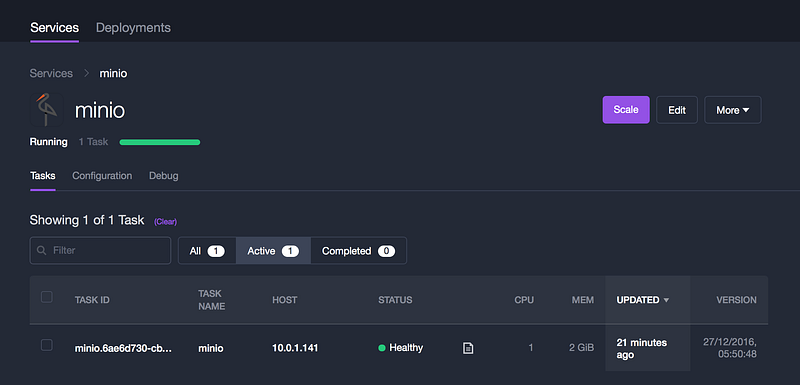Click host address 10.0.1.141
Viewport: 800px width, 385px height.
(295, 348)
